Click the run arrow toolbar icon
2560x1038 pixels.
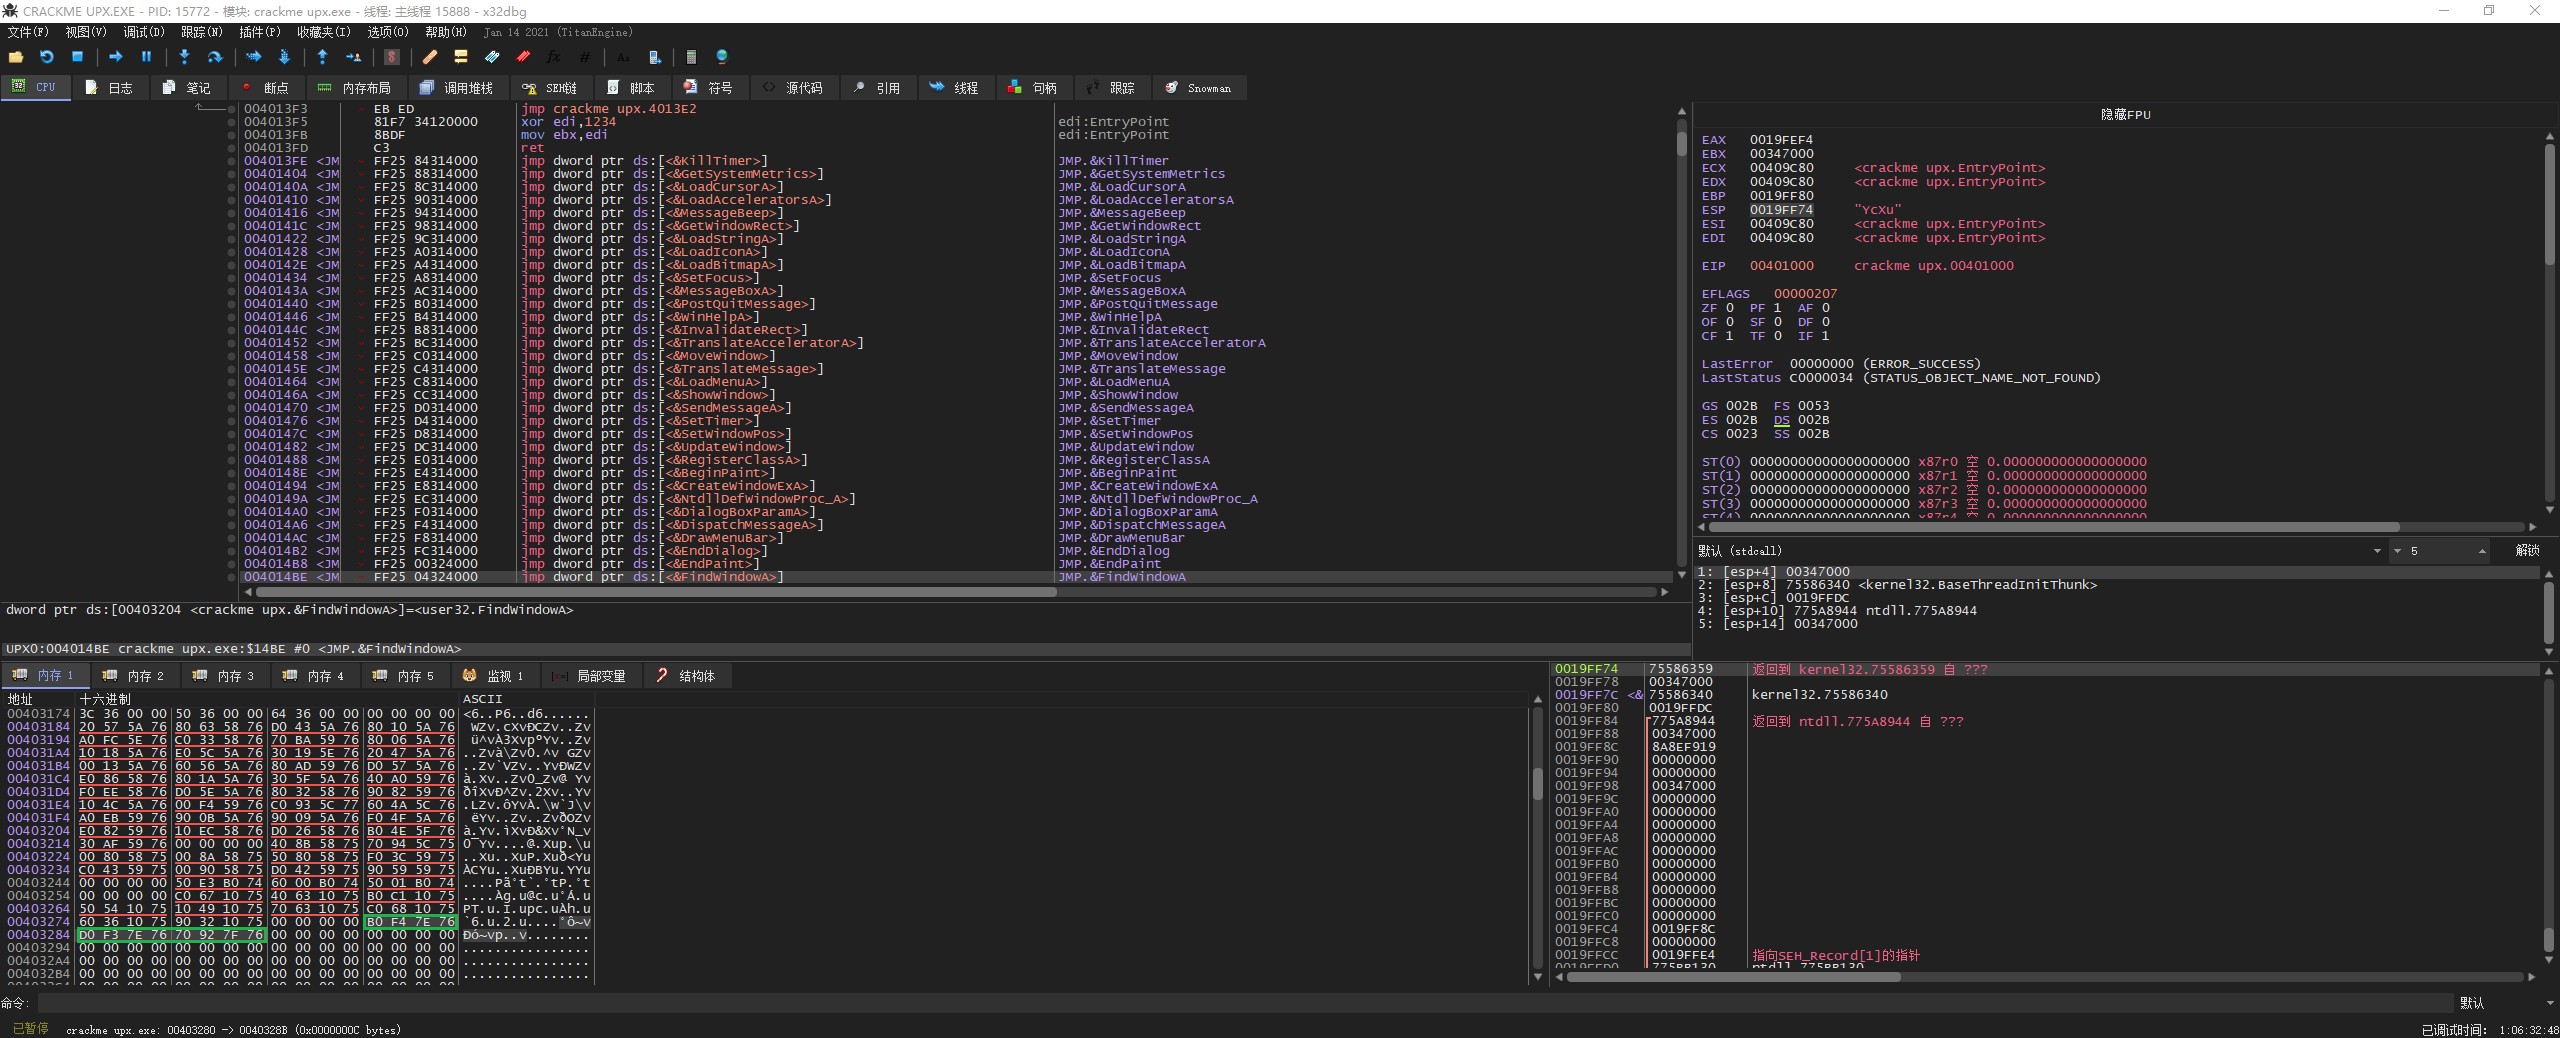pyautogui.click(x=115, y=57)
